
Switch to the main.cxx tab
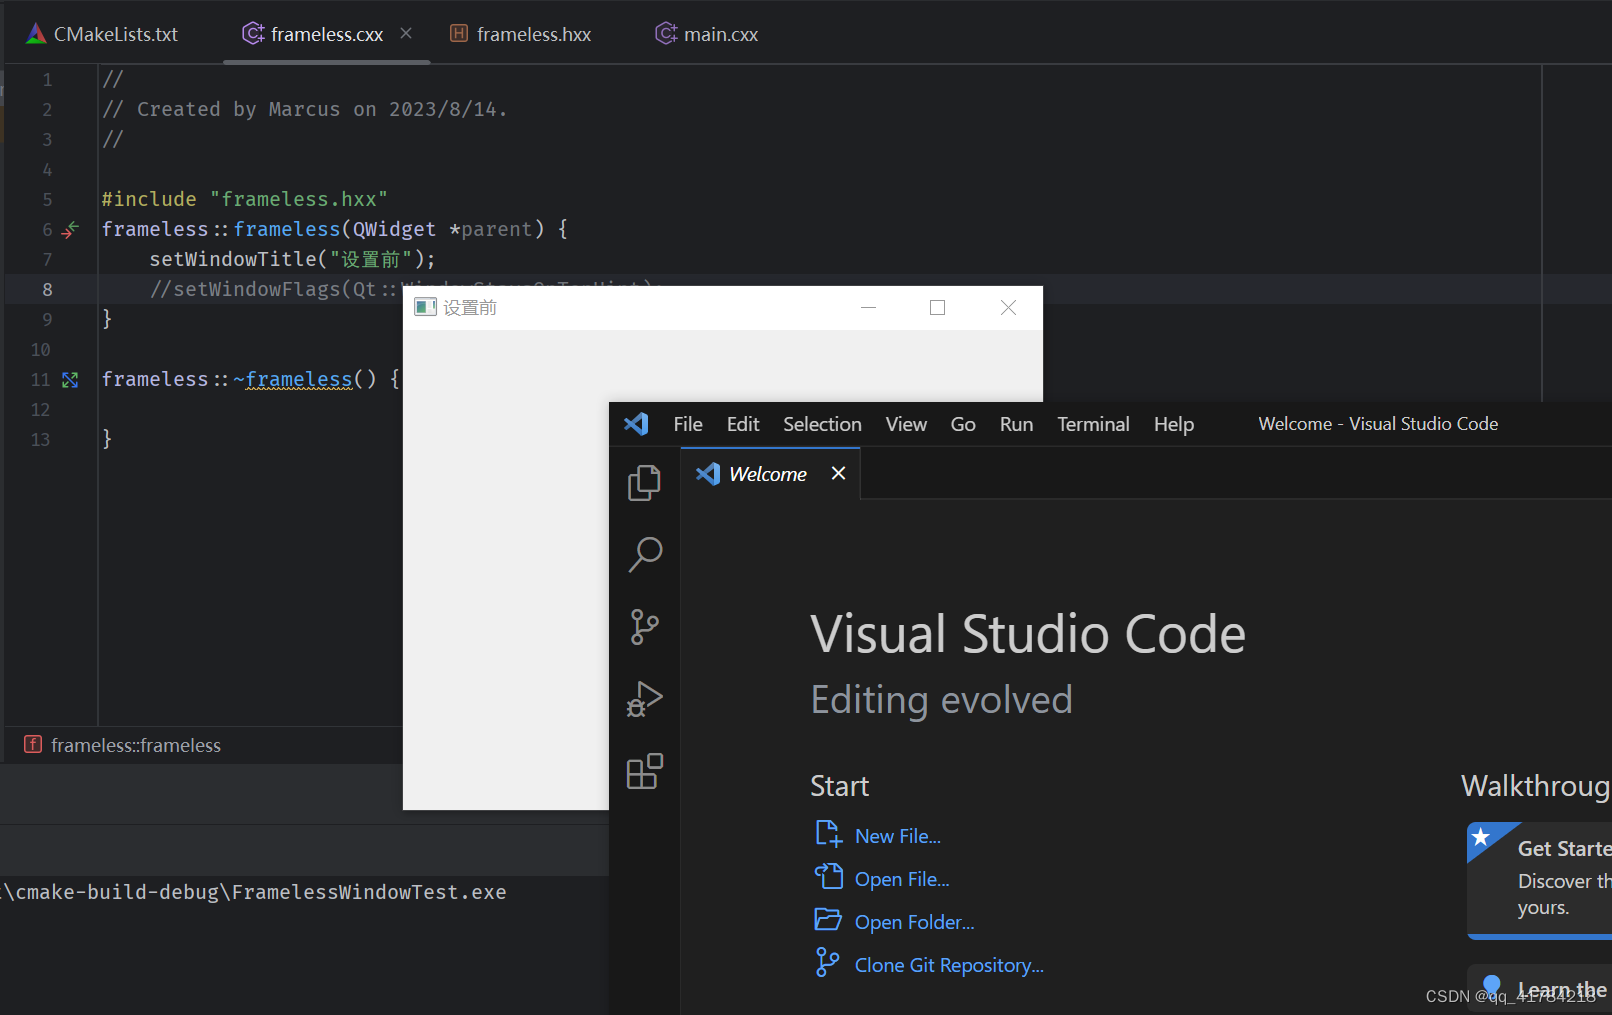pos(707,34)
